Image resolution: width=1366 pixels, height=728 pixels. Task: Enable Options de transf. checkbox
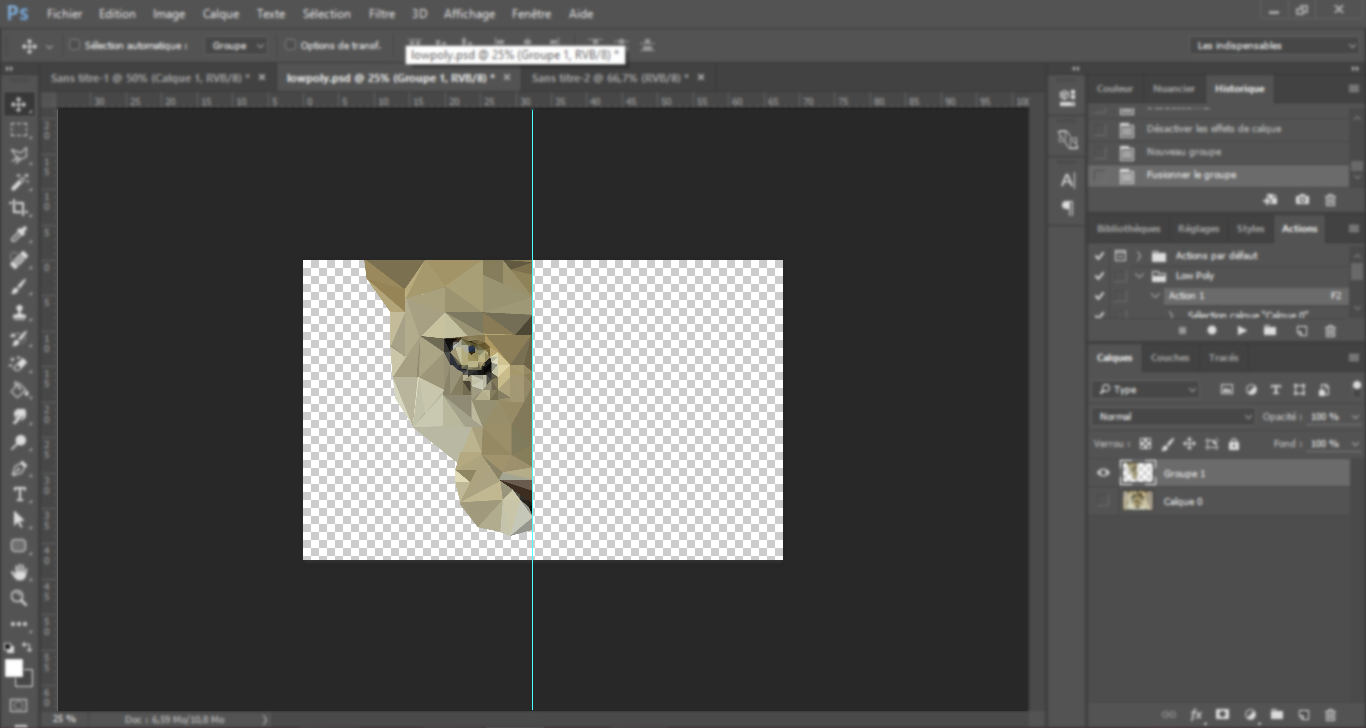pos(290,45)
